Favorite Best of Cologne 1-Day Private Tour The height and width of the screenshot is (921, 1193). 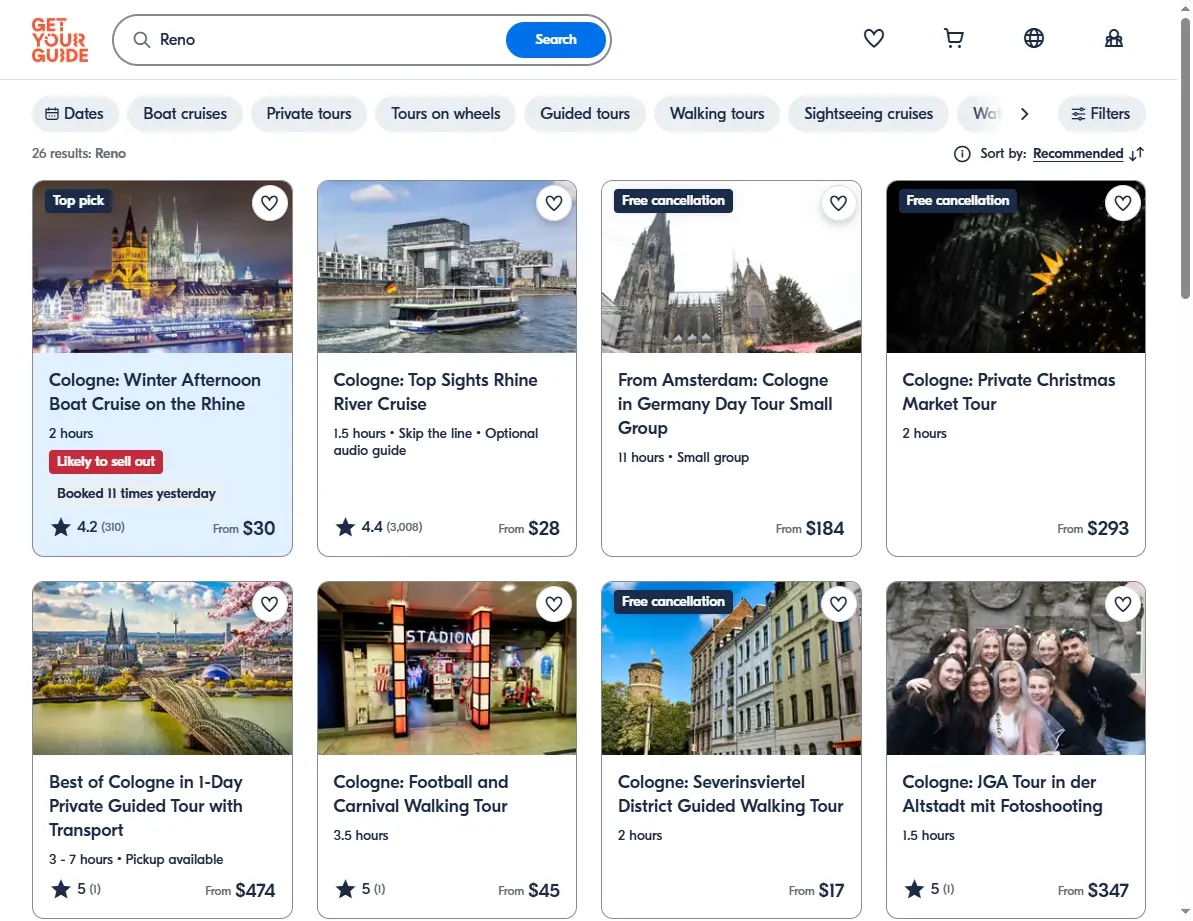point(269,604)
